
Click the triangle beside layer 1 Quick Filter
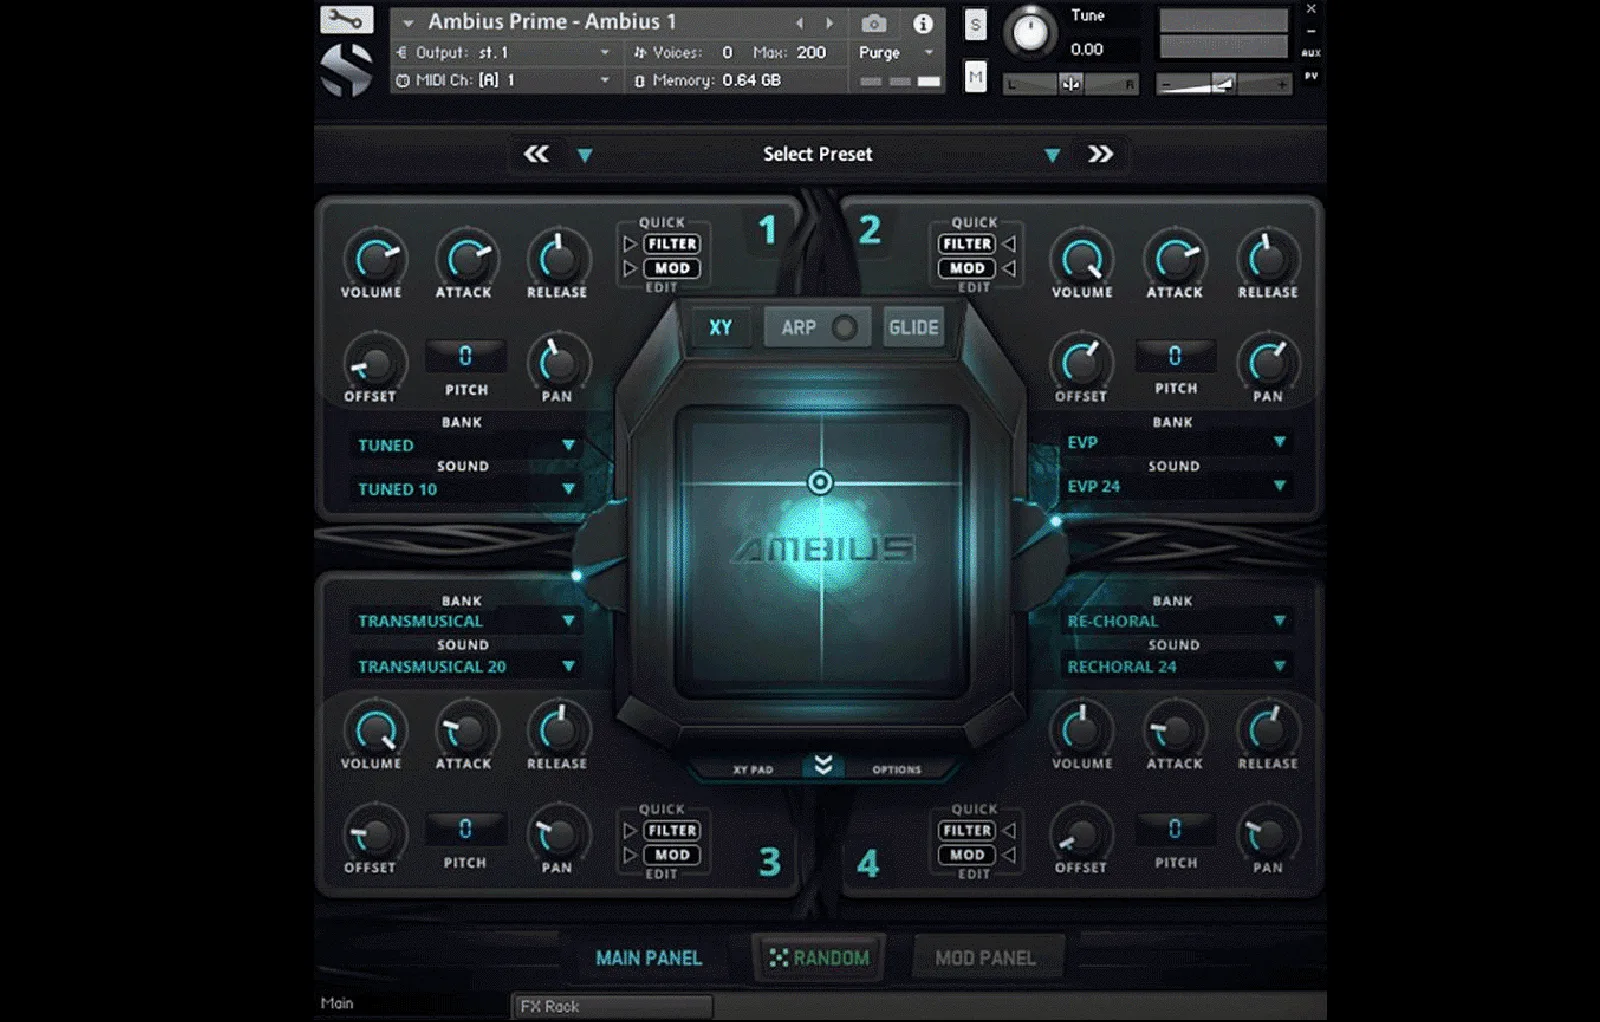(630, 244)
